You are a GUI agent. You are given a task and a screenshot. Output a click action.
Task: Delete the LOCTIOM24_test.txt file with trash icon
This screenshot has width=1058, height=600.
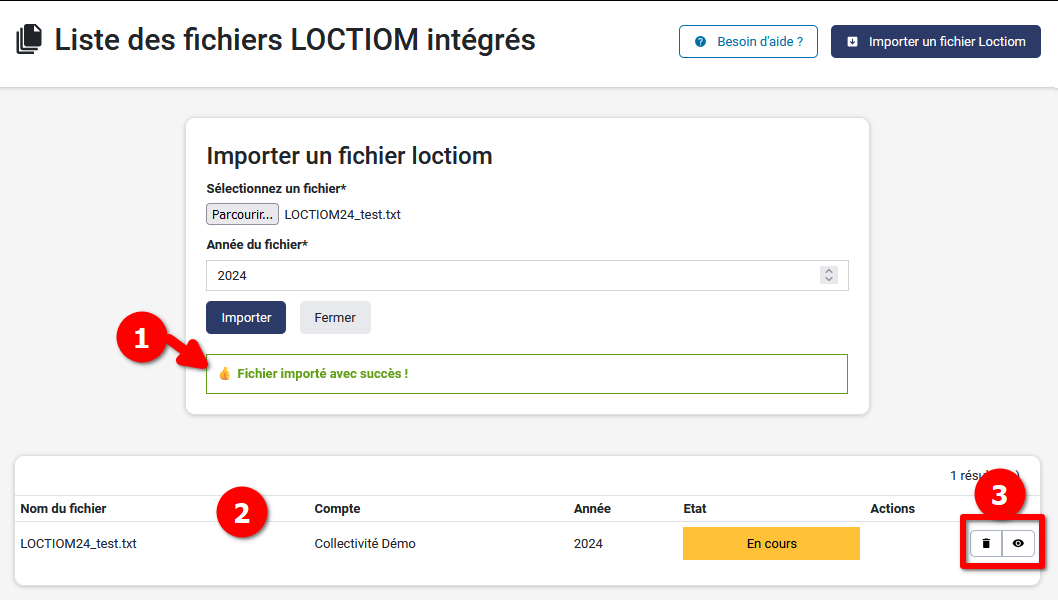coord(986,543)
